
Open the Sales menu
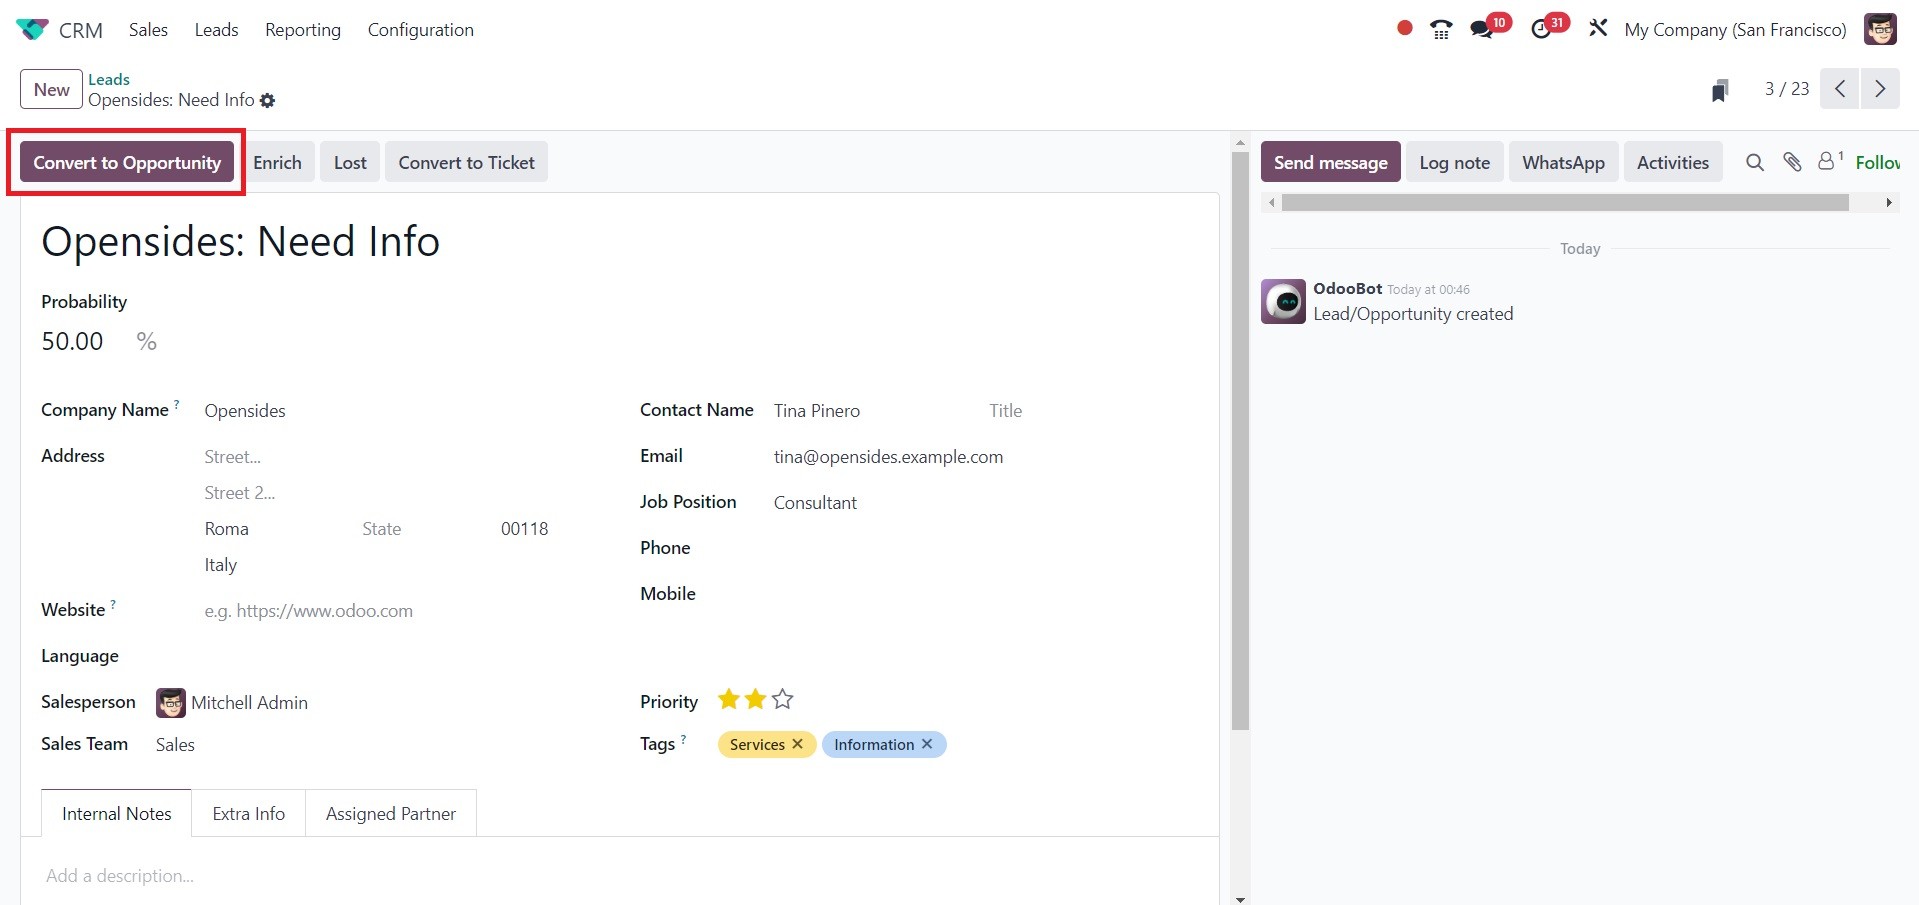coord(148,30)
